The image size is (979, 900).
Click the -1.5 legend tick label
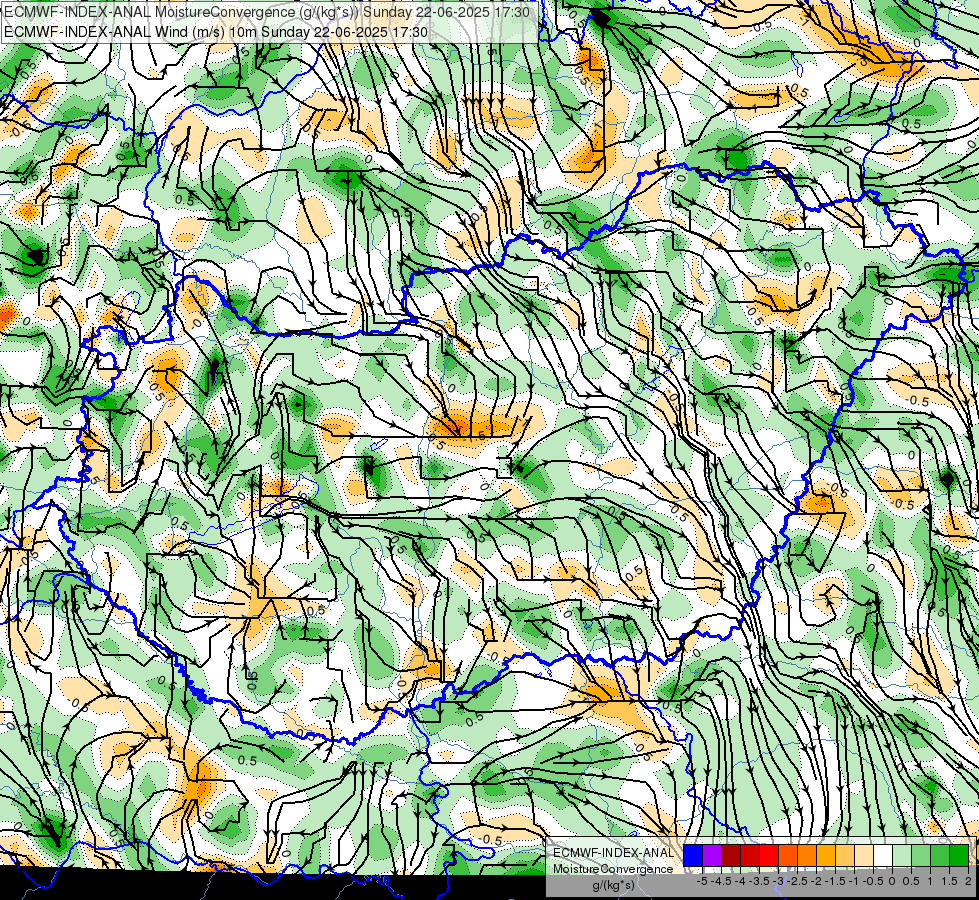point(835,881)
